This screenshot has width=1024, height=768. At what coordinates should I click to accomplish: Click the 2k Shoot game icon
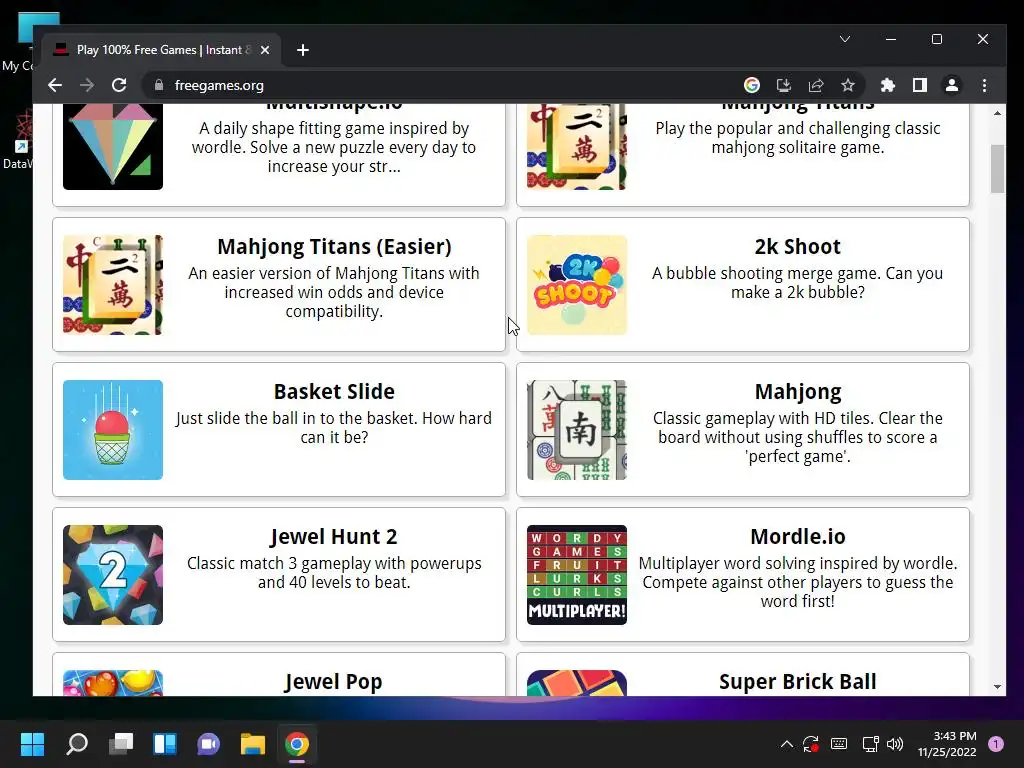(x=577, y=285)
